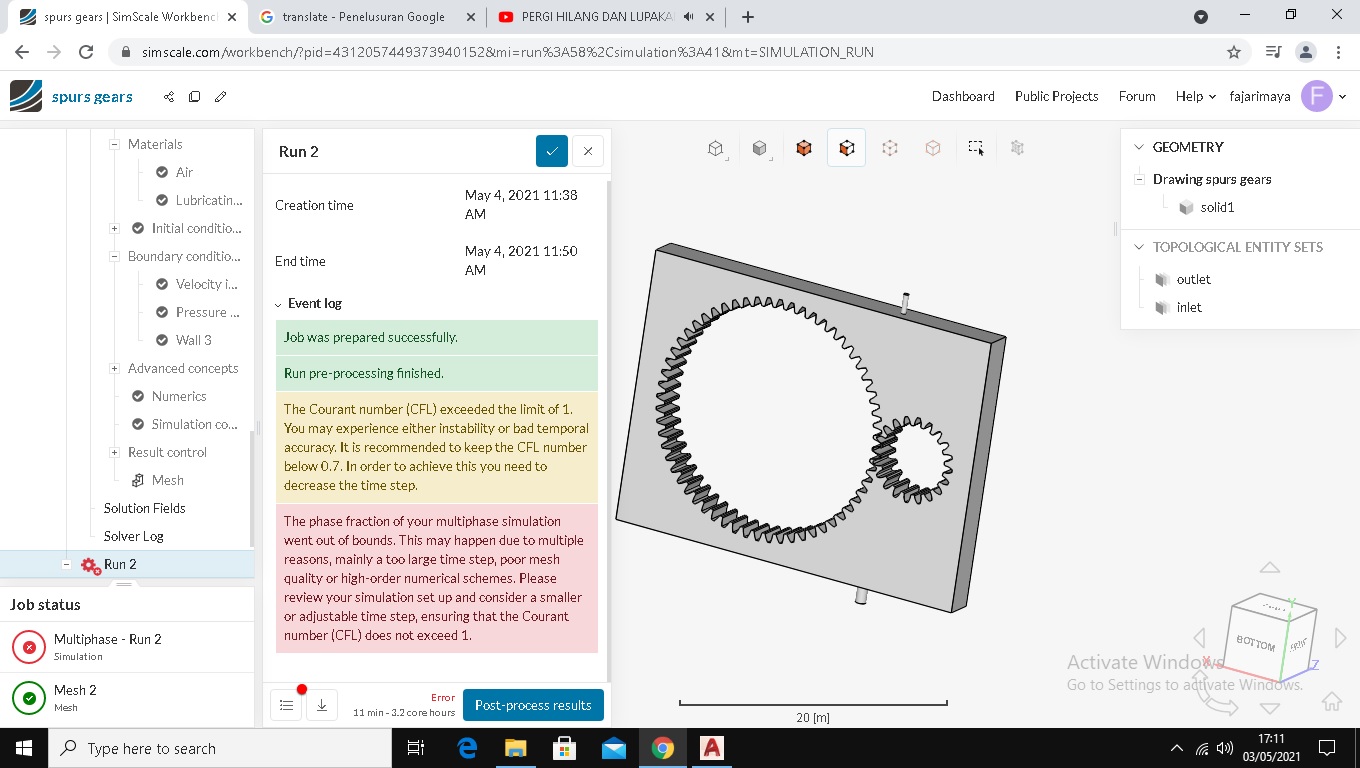Click the share project icon beside project name

click(x=168, y=96)
